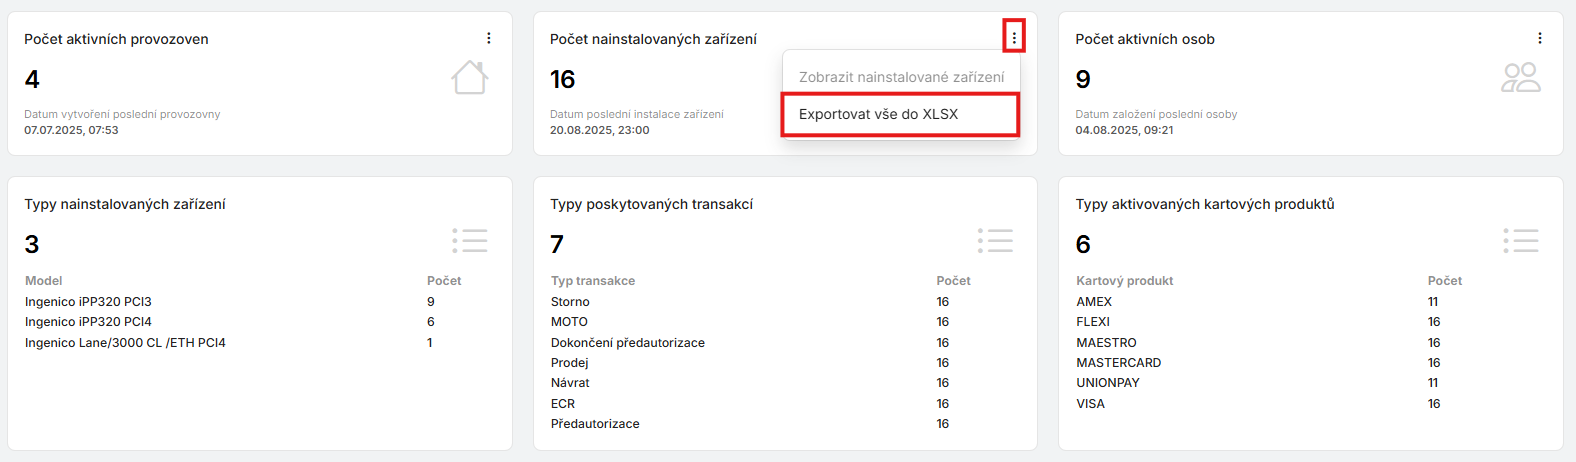
Task: Open three-dot menu for Počet aktivních provozoven
Action: point(488,38)
